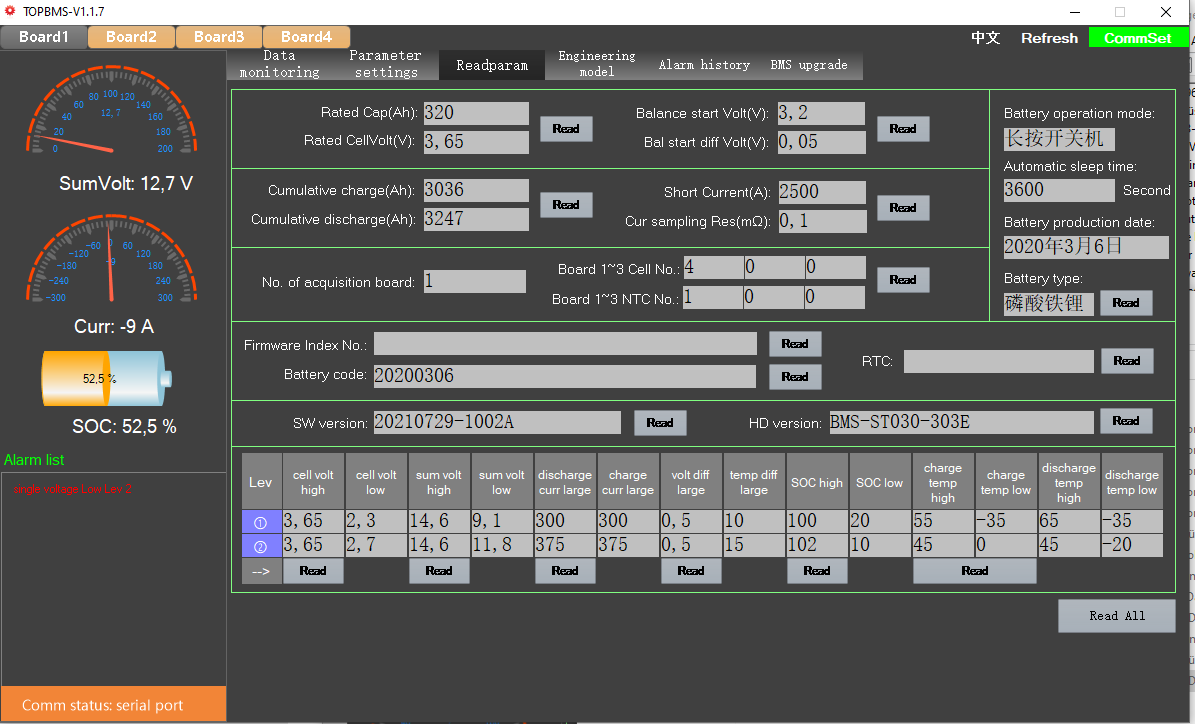Click the green CommSet button
This screenshot has height=724, width=1195.
pos(1138,38)
